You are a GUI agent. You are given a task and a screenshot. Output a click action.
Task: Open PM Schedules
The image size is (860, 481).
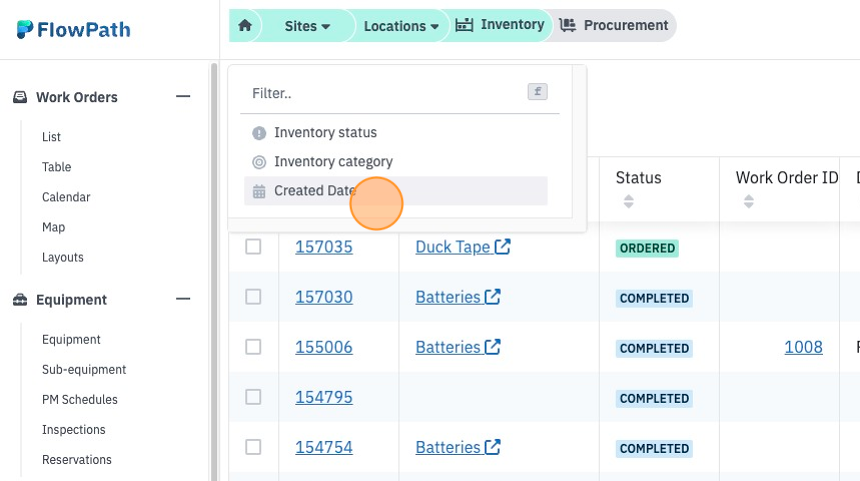click(80, 400)
